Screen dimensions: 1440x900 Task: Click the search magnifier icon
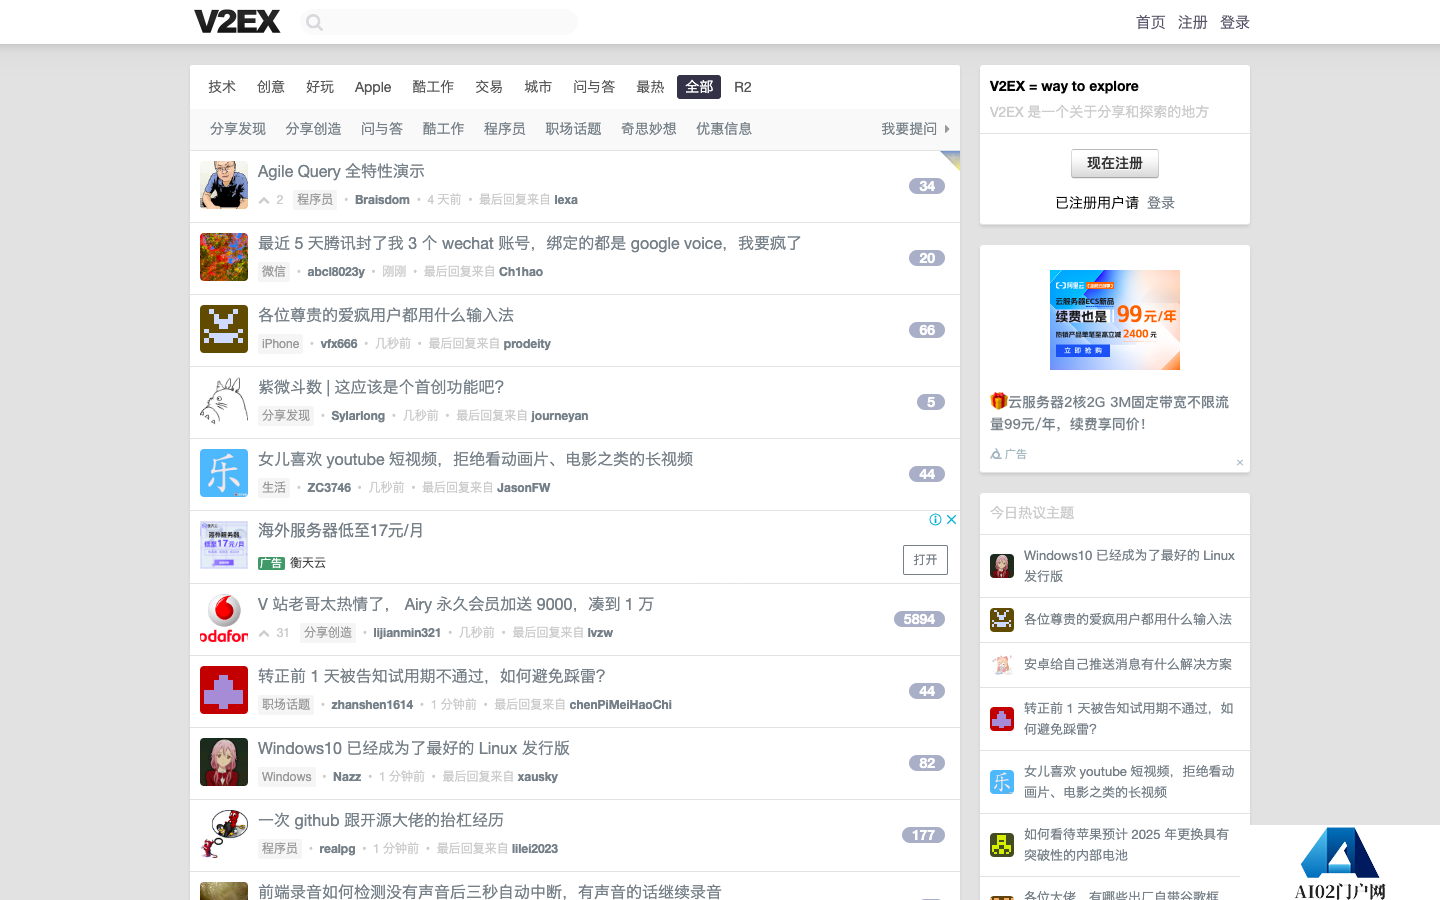click(x=314, y=22)
